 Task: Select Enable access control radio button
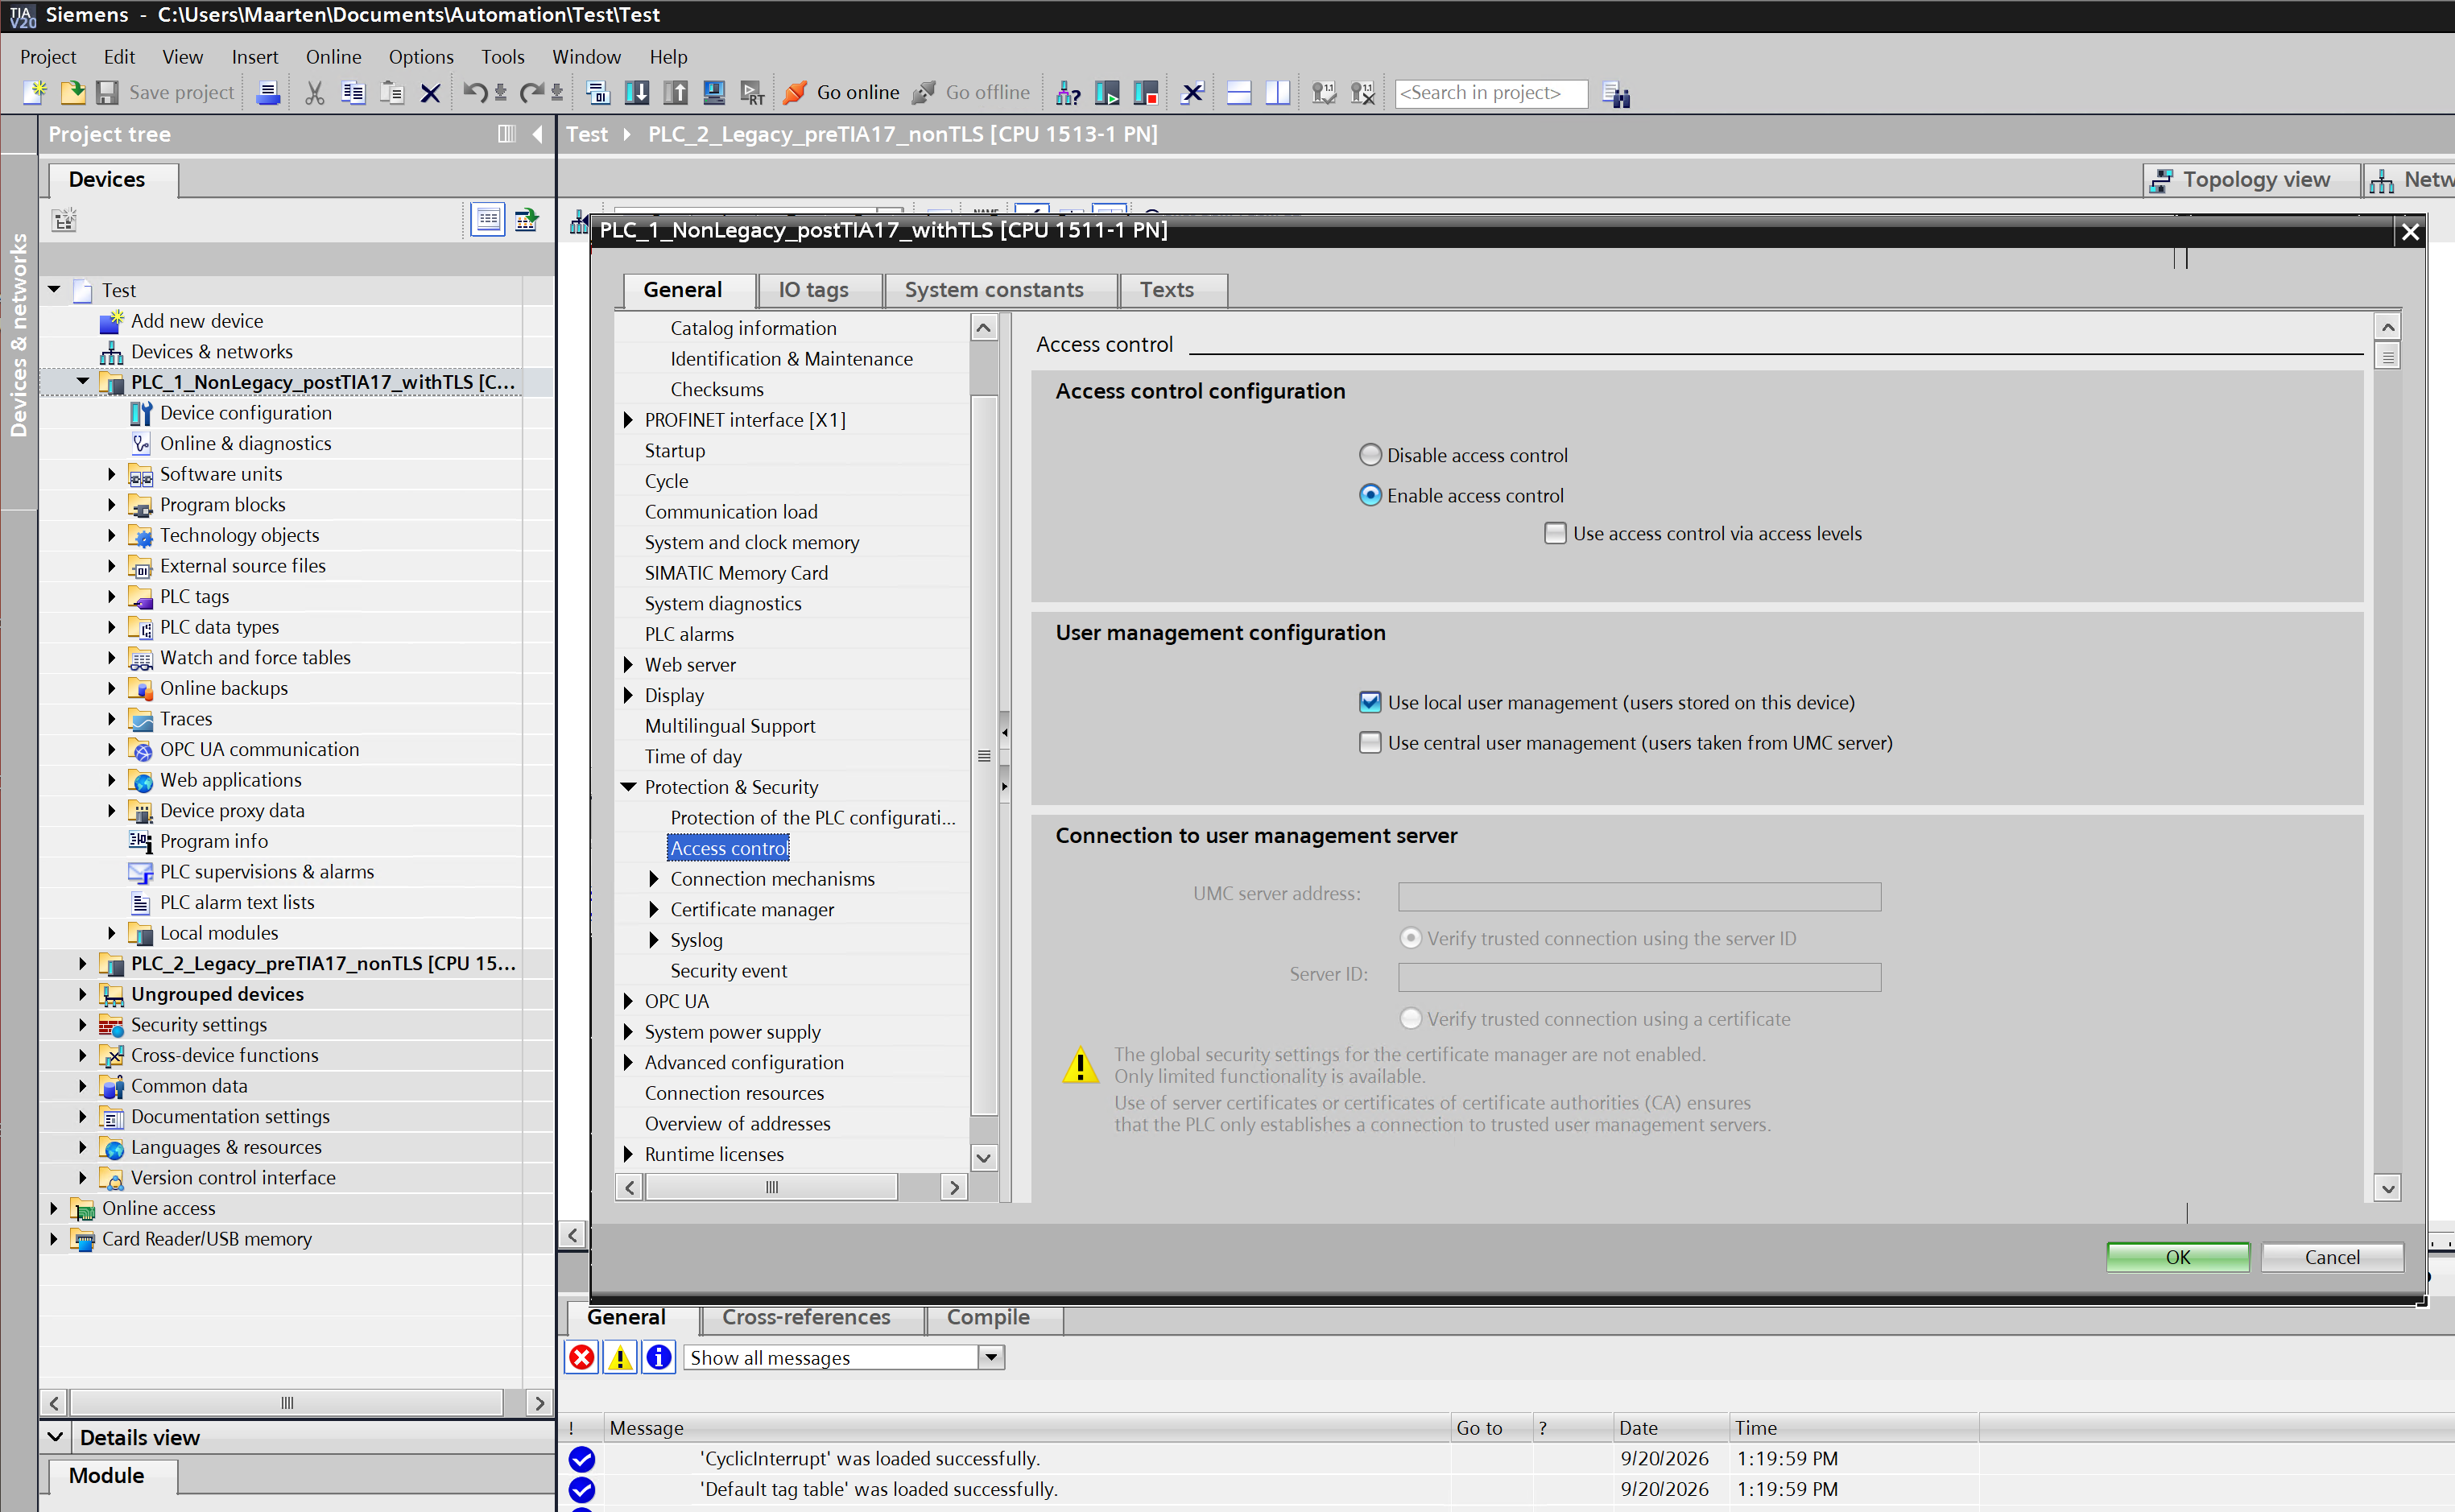pos(1370,495)
